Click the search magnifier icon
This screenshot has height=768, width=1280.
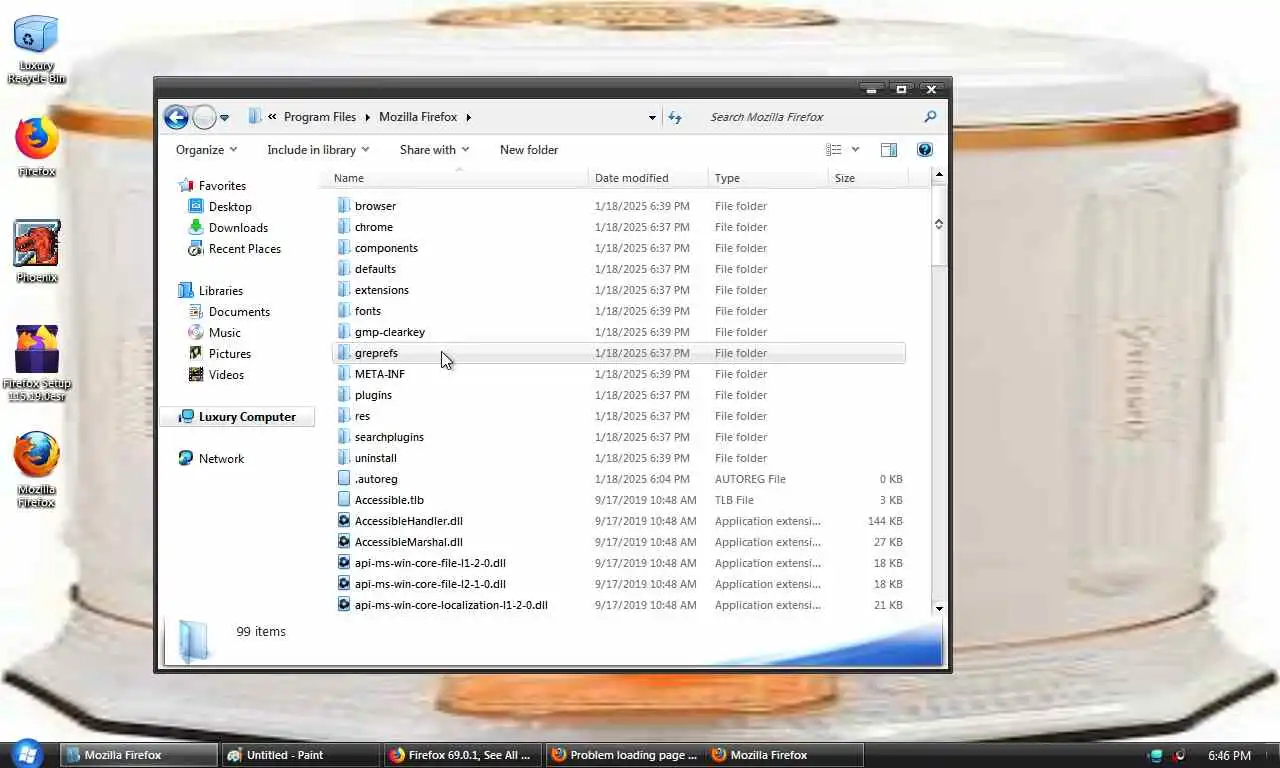tap(930, 117)
